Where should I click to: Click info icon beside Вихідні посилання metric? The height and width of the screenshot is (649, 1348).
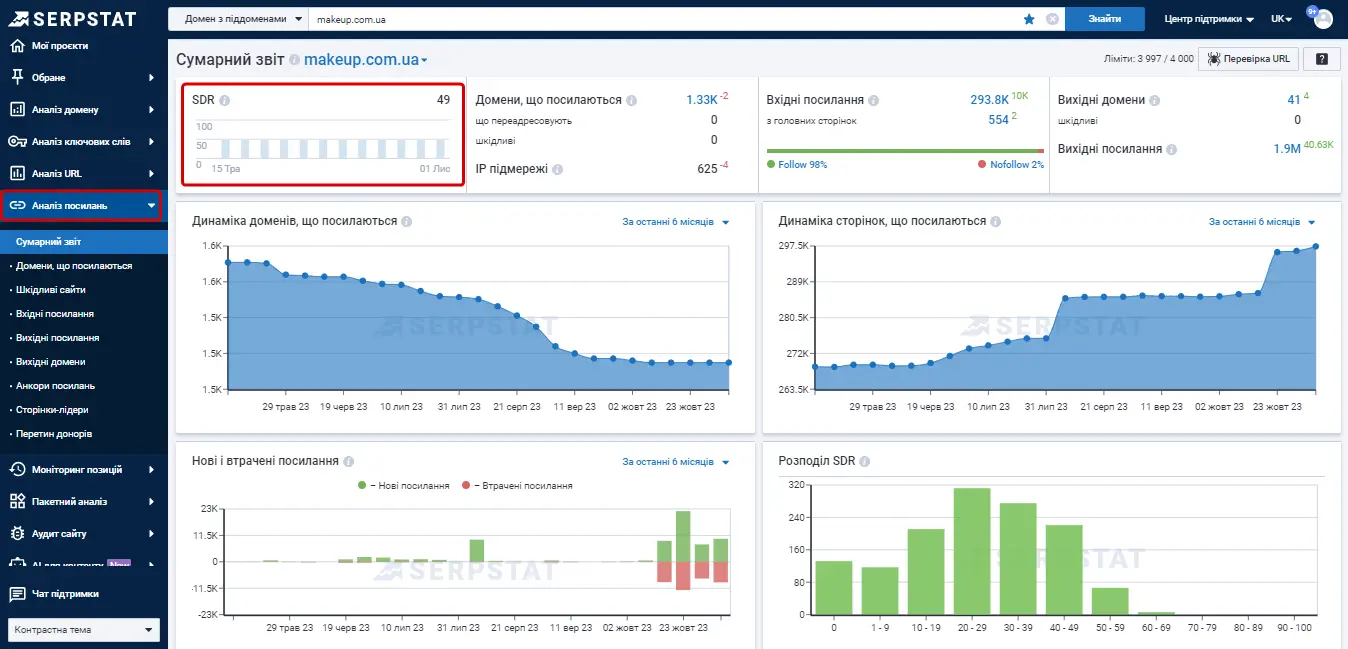click(1172, 149)
